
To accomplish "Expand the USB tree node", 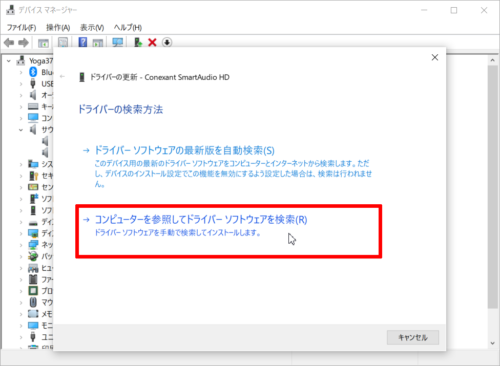I will [21, 84].
